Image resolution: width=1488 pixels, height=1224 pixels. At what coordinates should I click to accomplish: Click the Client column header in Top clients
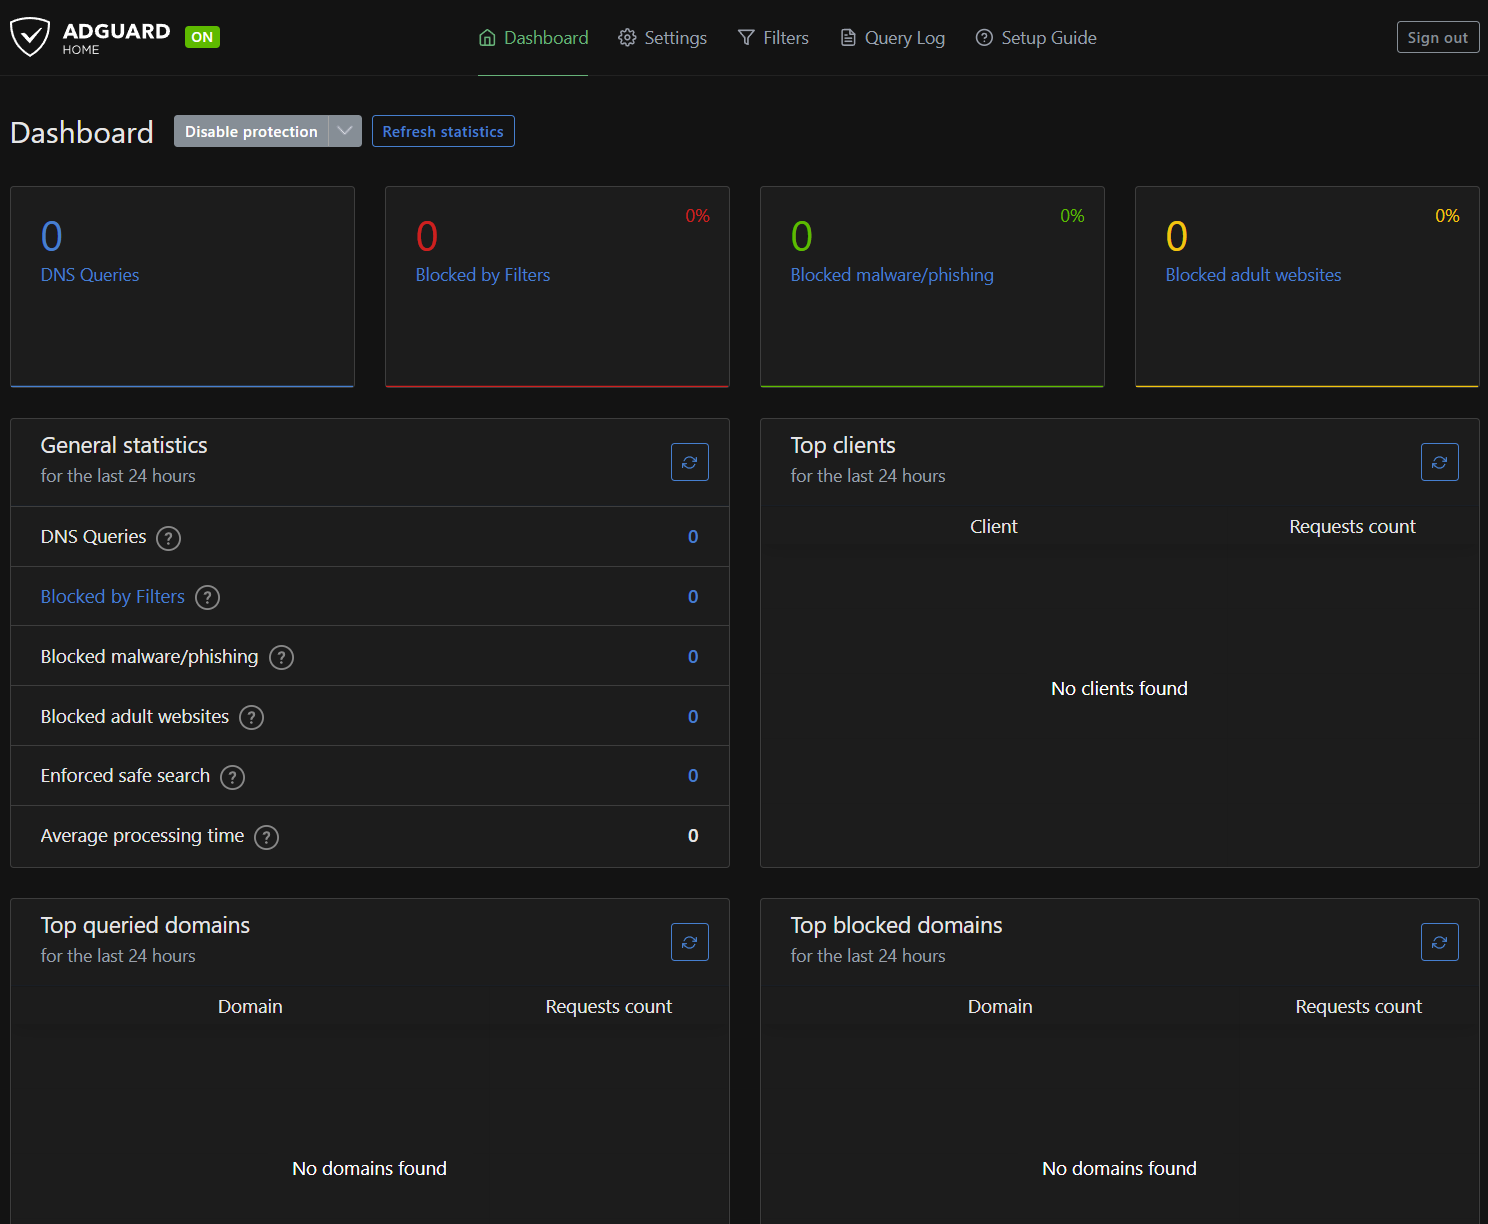pyautogui.click(x=994, y=527)
